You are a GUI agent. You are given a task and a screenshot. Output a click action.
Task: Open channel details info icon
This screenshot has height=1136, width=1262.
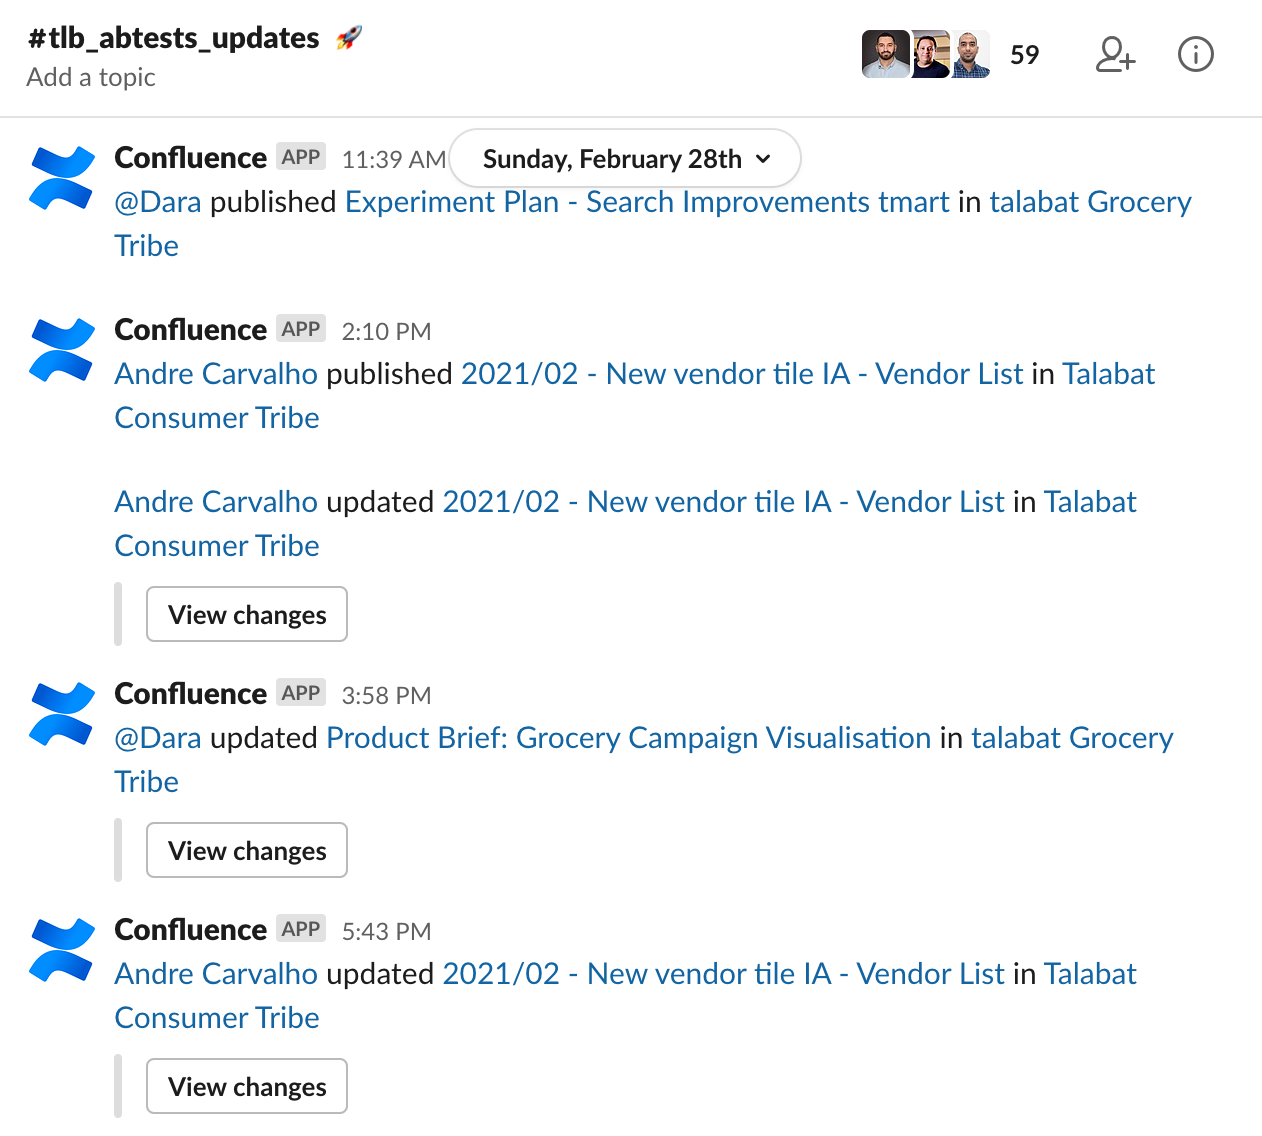(x=1196, y=54)
